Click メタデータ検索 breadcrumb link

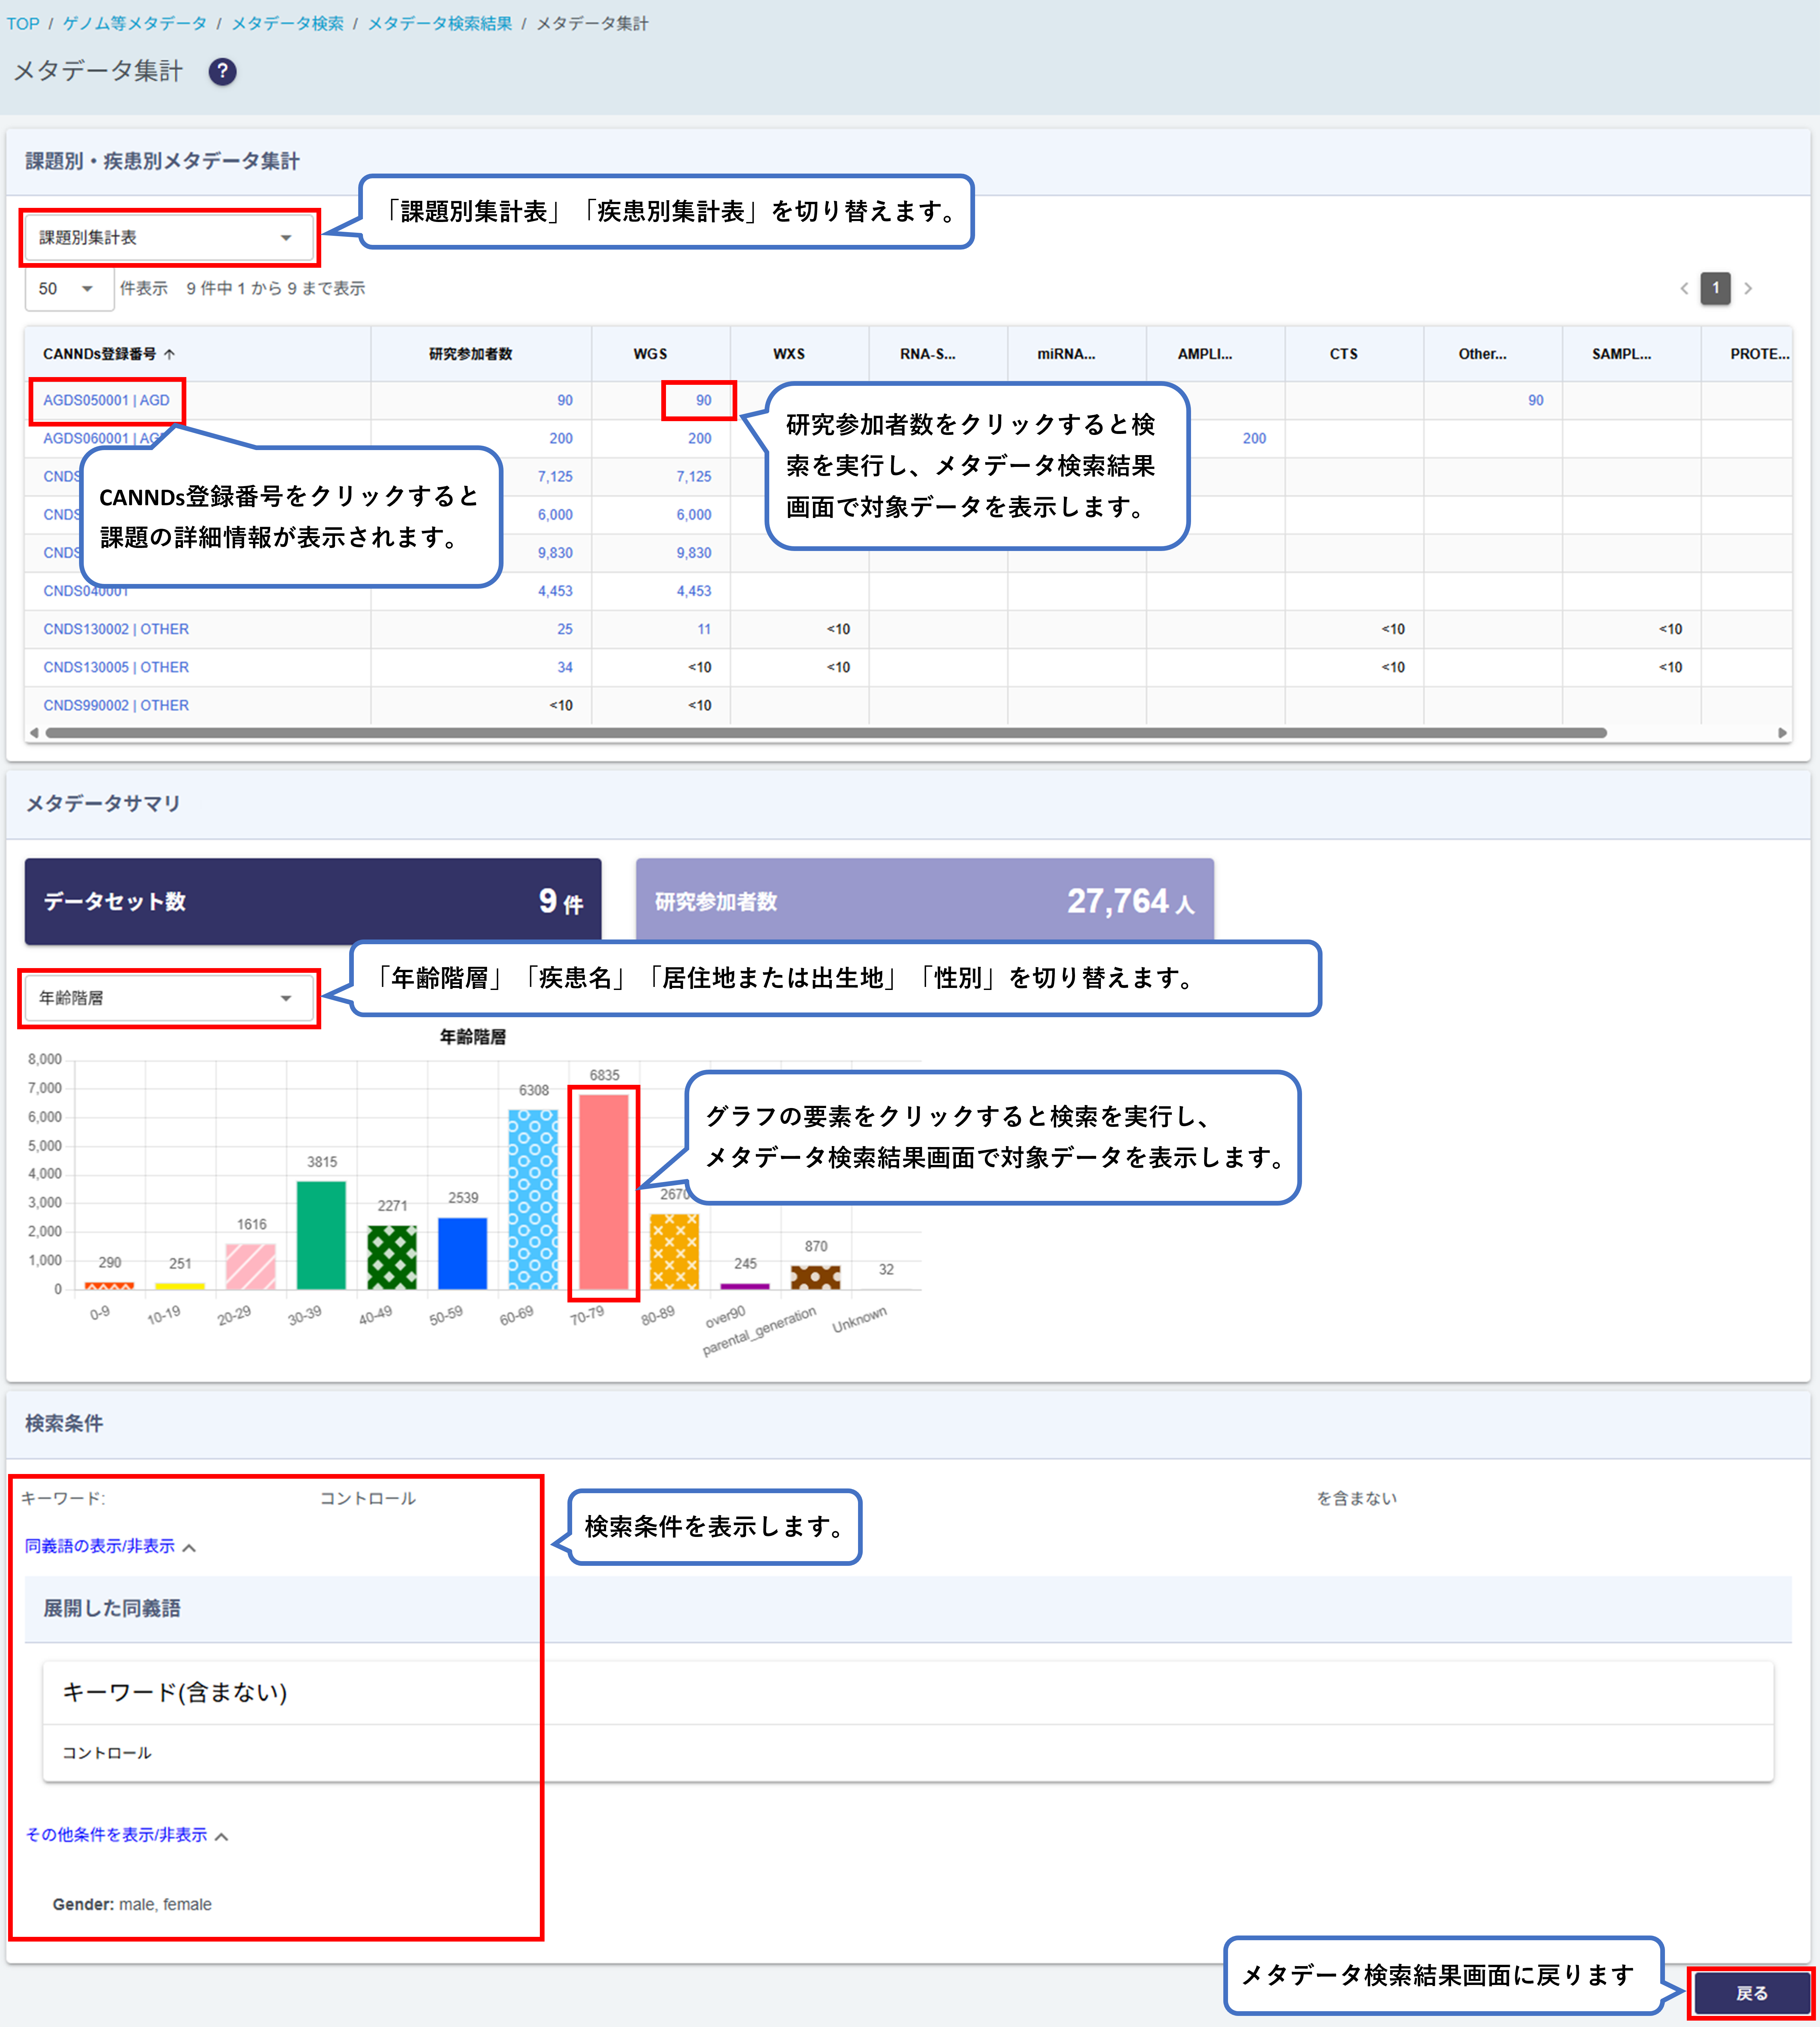287,23
